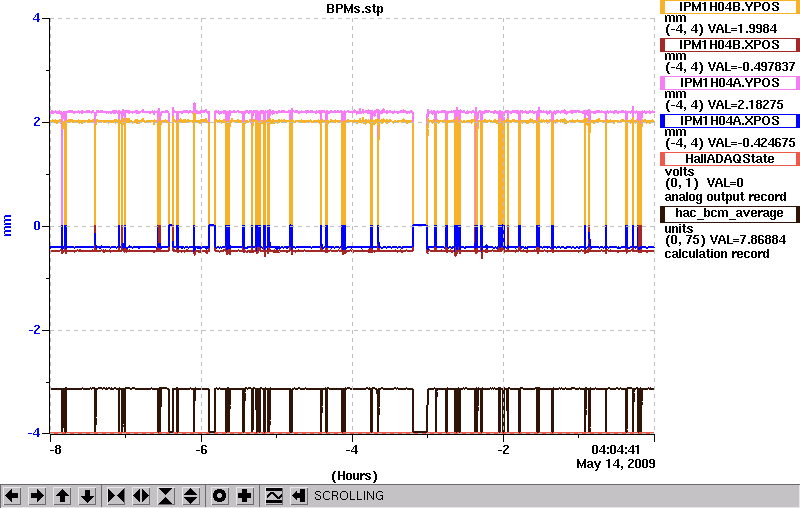Screen dimensions: 800x508
Task: Pan the plot right with the right-arrow button
Action: 37,496
